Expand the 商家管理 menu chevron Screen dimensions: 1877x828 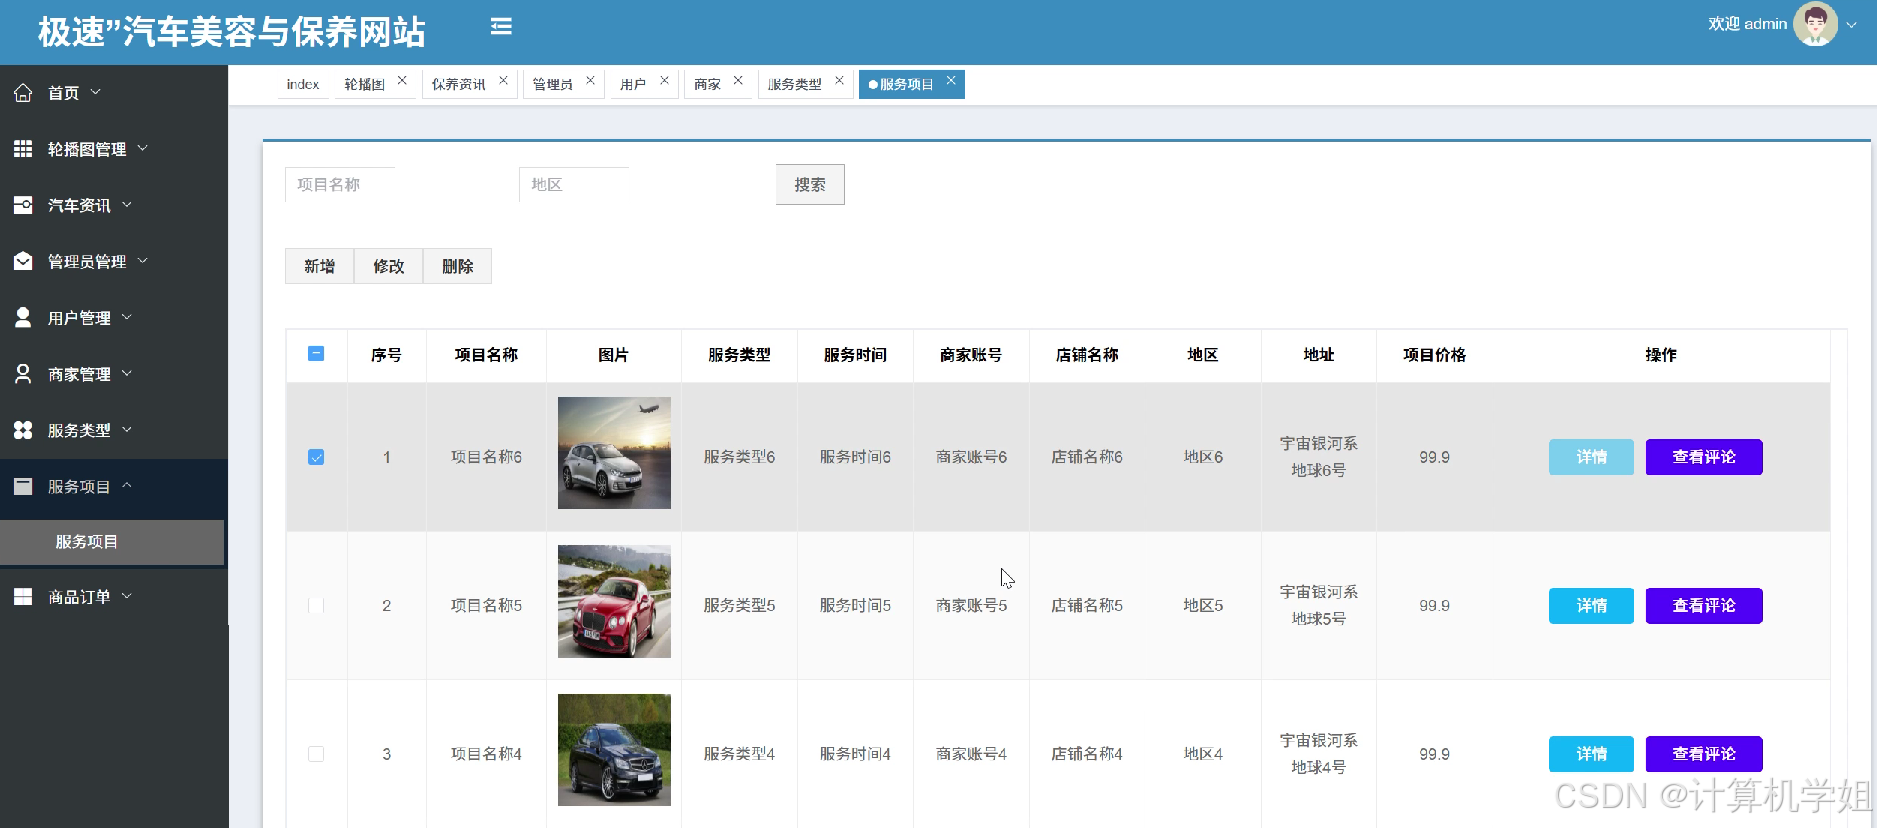127,373
